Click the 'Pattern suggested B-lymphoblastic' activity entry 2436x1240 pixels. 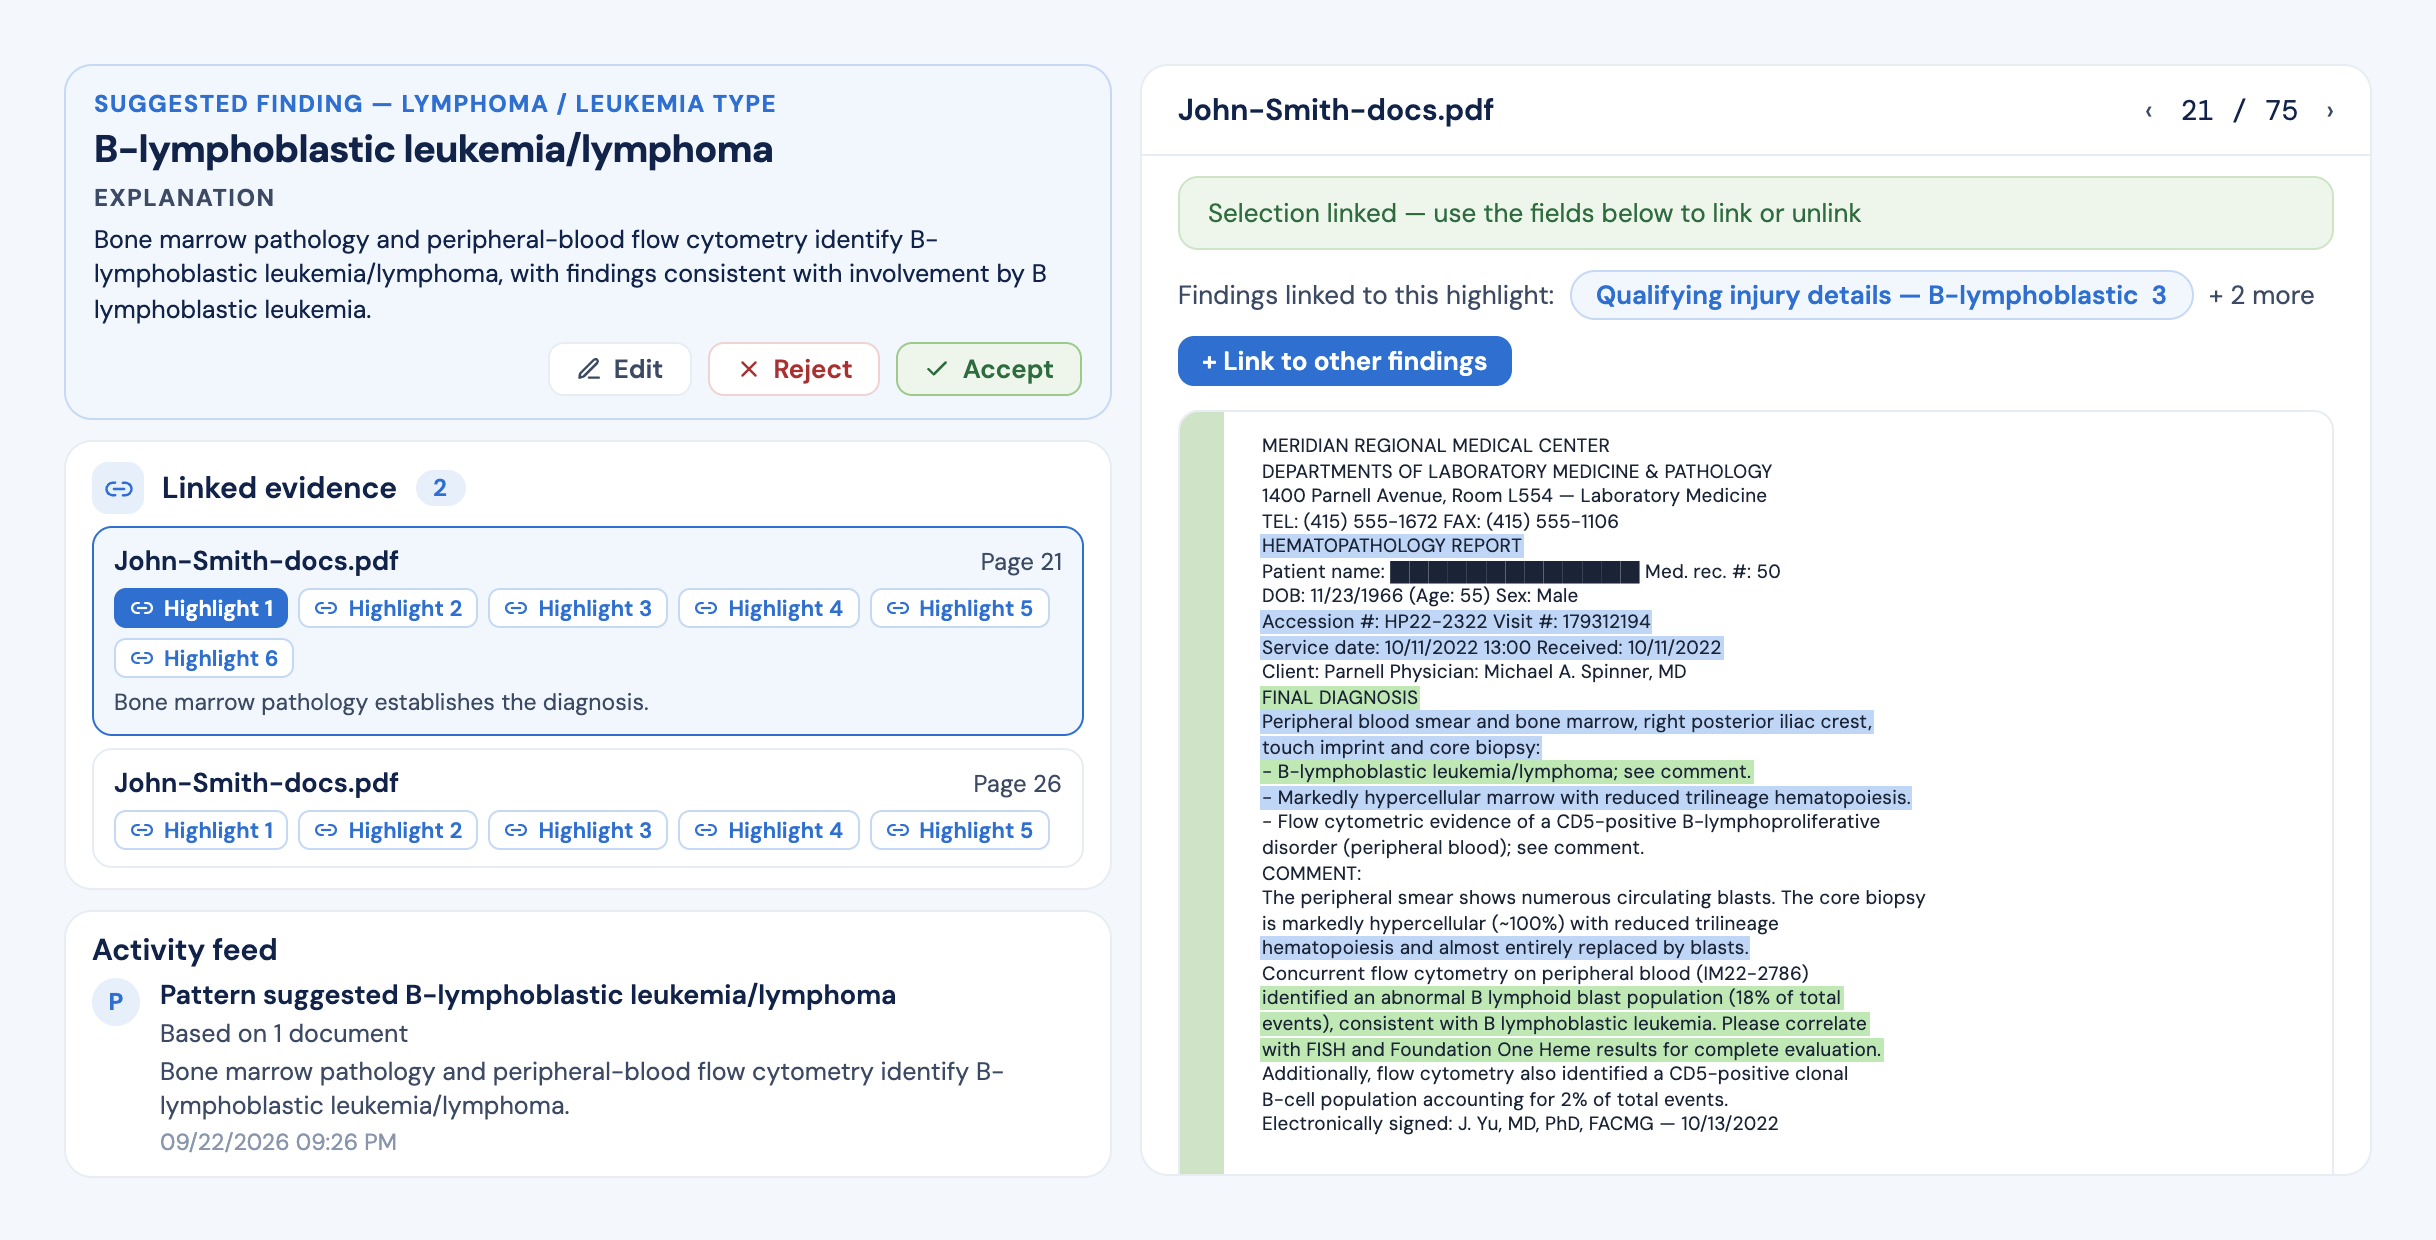pos(527,995)
